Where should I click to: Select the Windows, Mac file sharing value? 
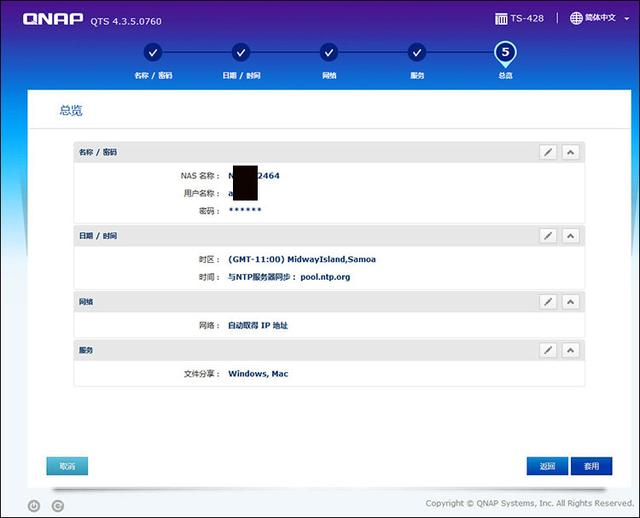[258, 373]
